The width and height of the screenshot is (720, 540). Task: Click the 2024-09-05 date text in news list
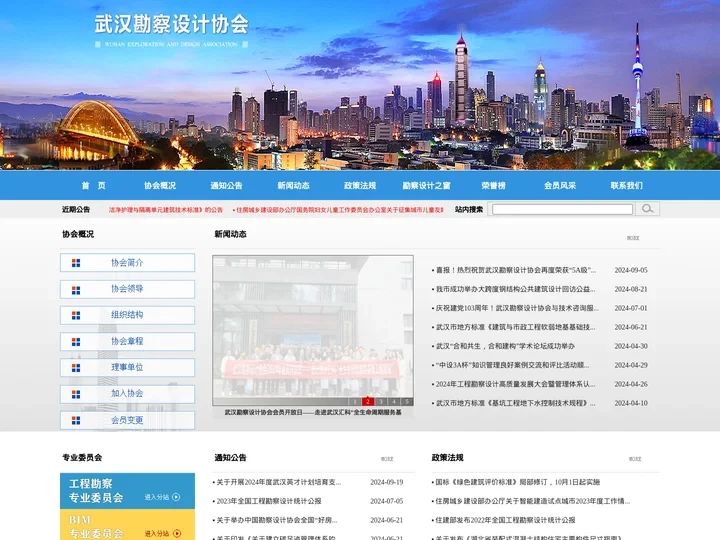pos(631,270)
